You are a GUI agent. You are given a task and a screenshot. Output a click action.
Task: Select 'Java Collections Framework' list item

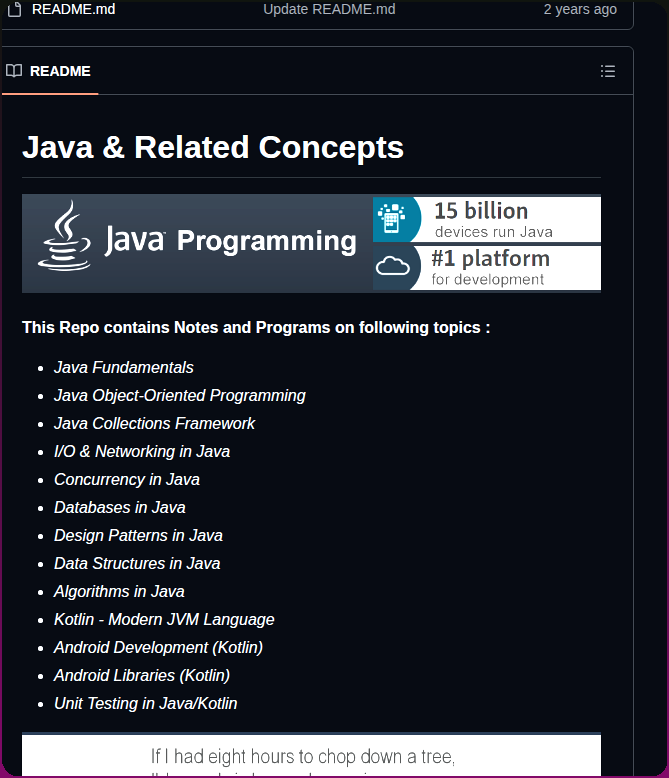[154, 423]
